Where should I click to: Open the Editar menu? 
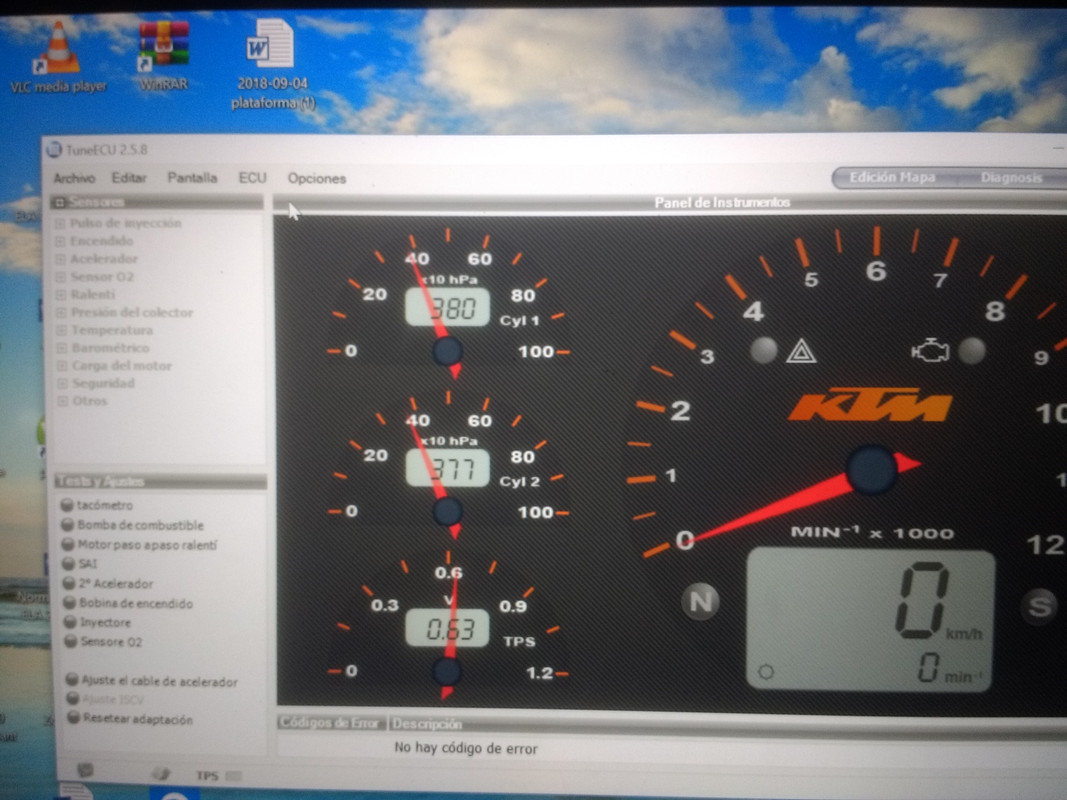tap(129, 178)
